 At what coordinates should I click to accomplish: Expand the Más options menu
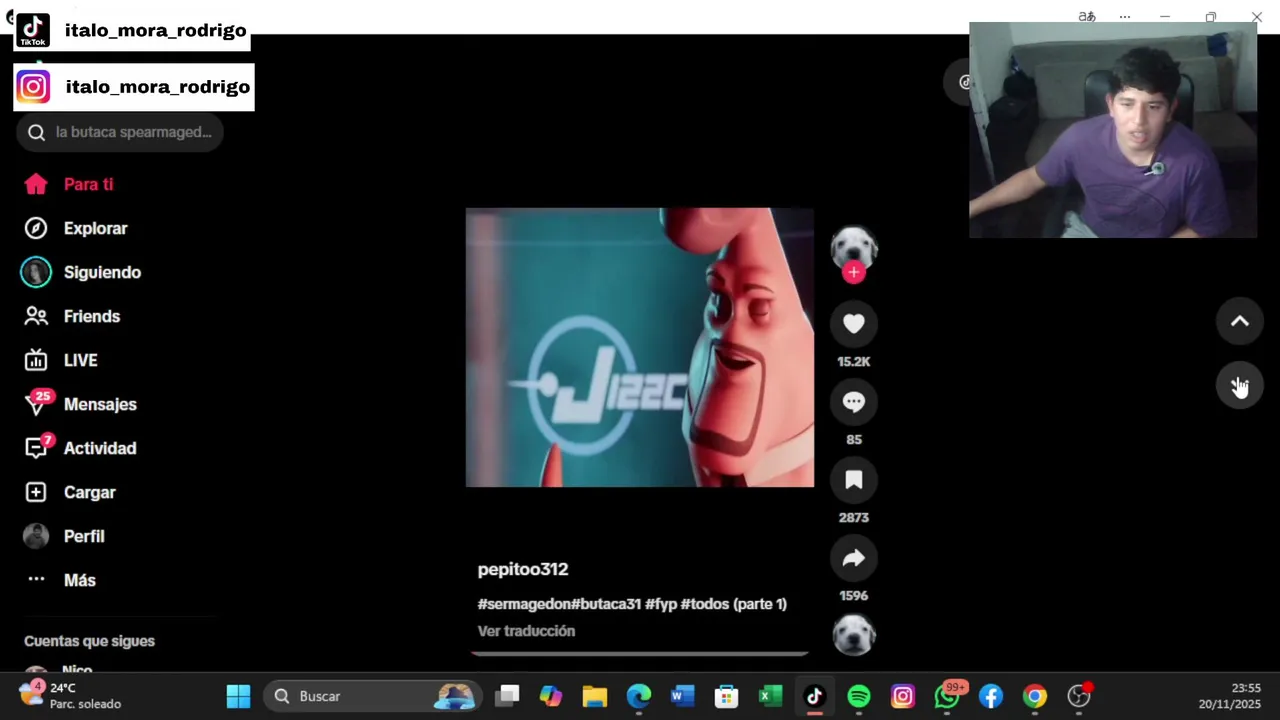60,580
